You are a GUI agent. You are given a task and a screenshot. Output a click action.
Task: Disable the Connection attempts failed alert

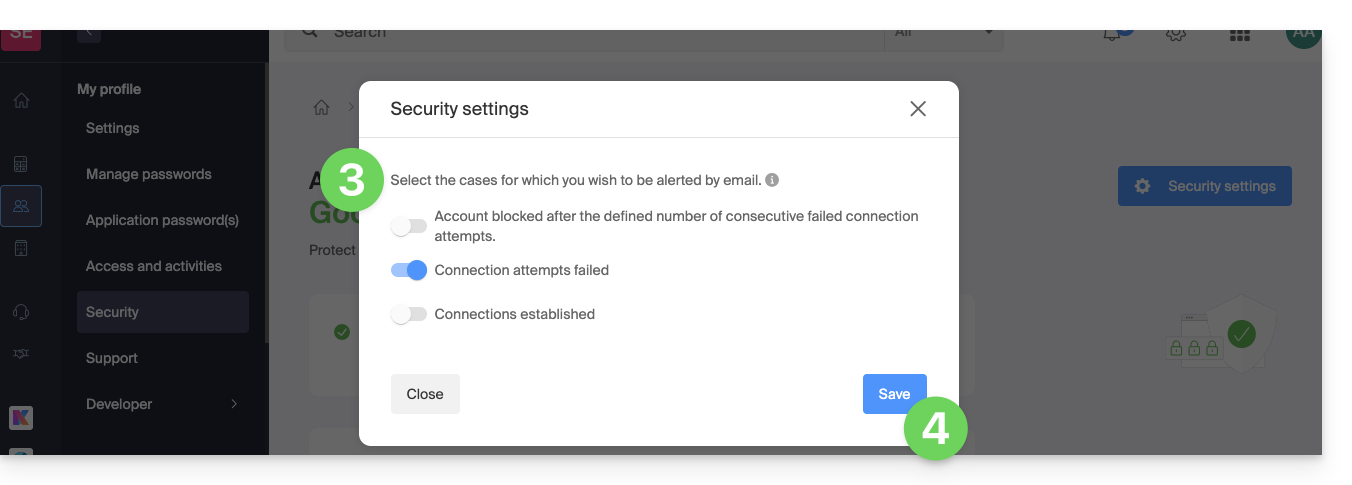click(x=409, y=270)
